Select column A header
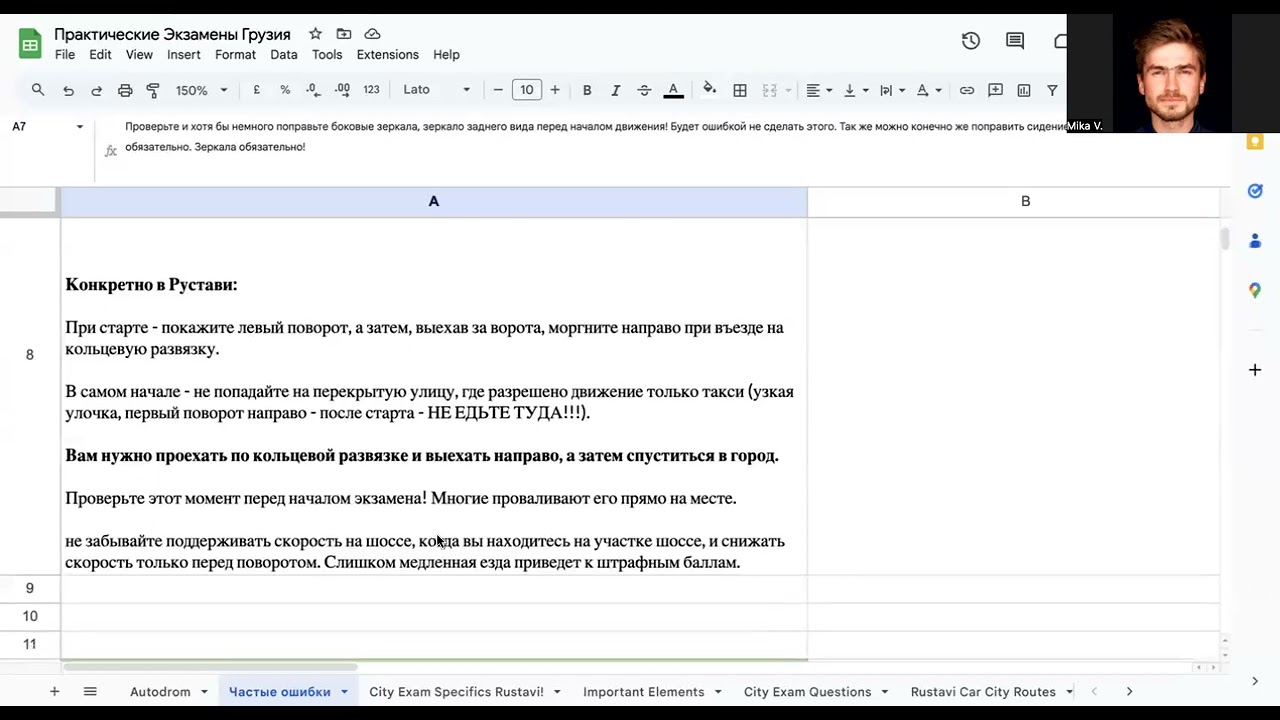The width and height of the screenshot is (1280, 720). 434,201
